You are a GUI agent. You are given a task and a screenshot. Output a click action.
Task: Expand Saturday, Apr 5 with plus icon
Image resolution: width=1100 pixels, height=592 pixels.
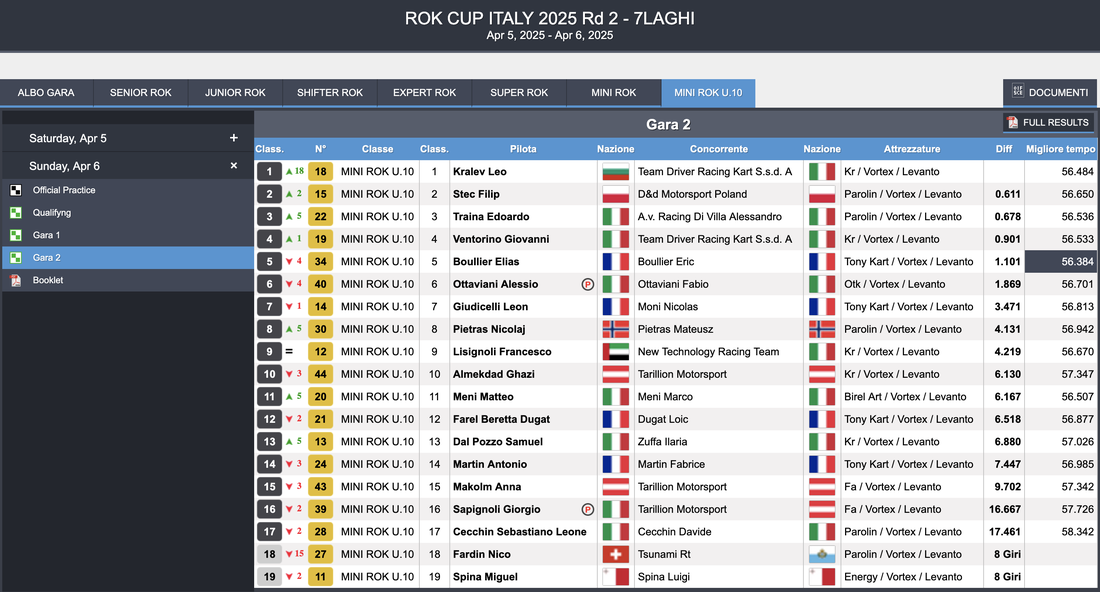(234, 138)
